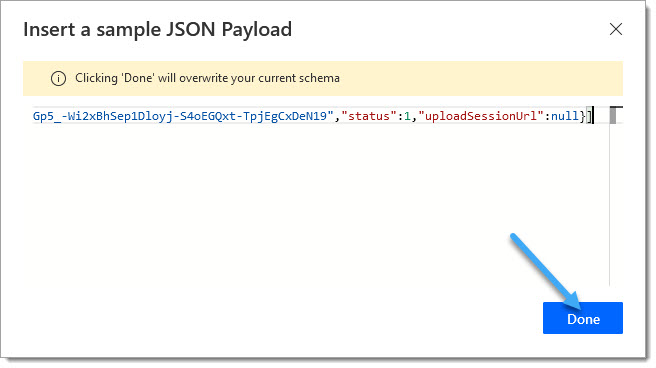Image resolution: width=656 pixels, height=368 pixels.
Task: Close the Insert a sample JSON Payload dialog
Action: [615, 29]
